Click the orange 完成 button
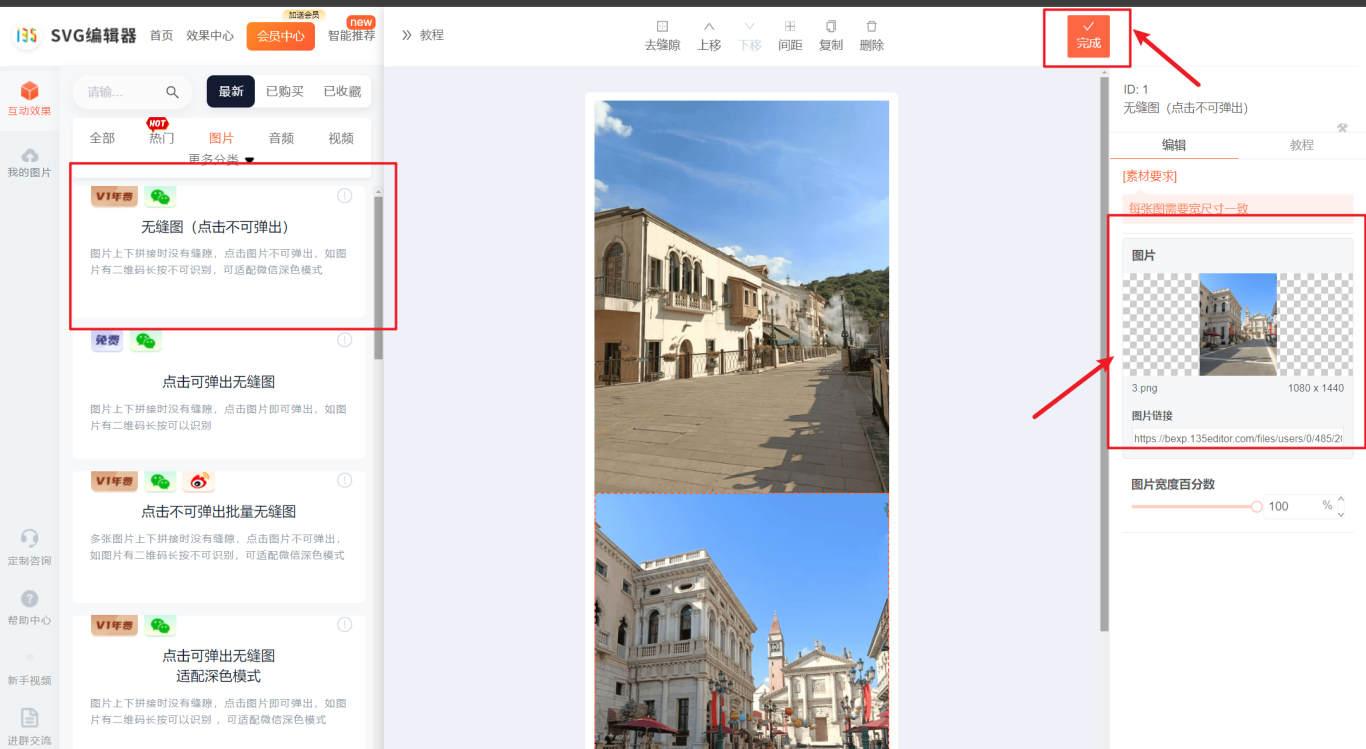The width and height of the screenshot is (1366, 749). (1088, 36)
